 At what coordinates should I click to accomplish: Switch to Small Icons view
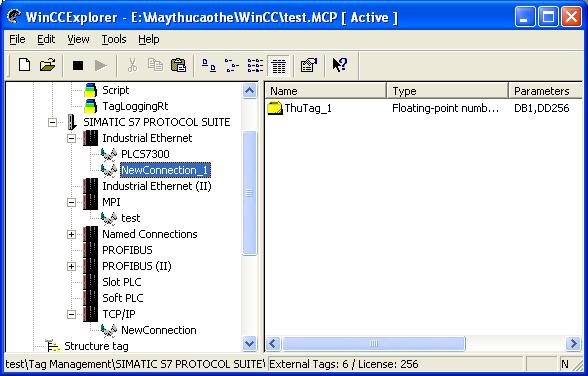click(x=232, y=65)
